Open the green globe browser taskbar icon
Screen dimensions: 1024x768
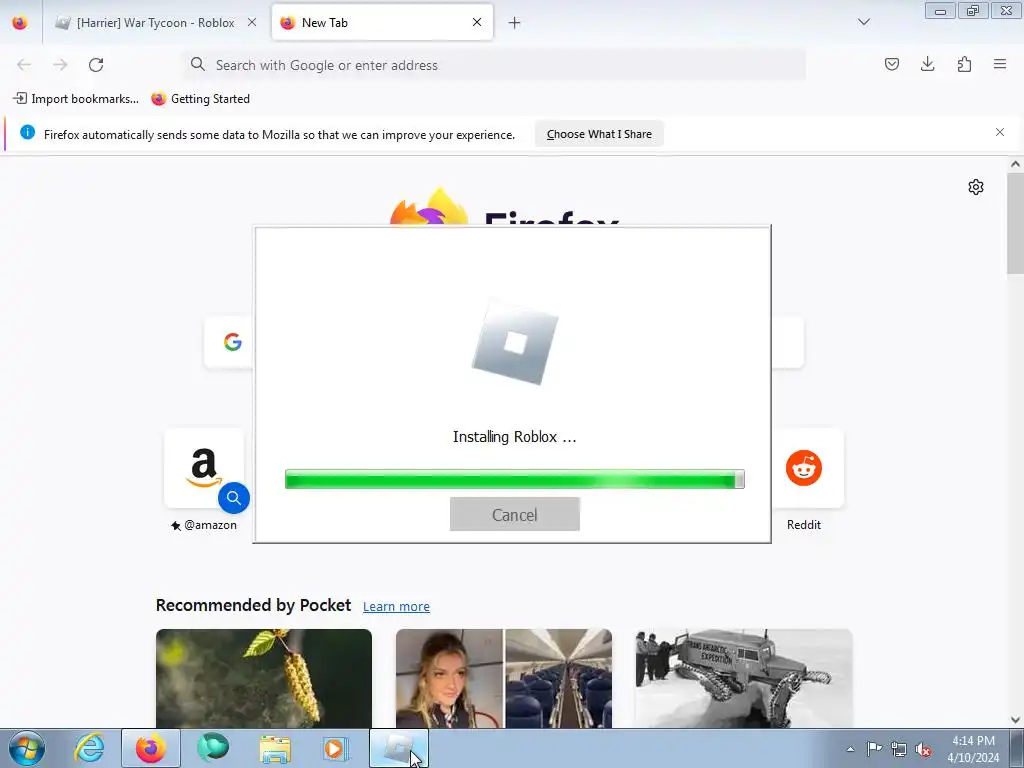tap(213, 748)
